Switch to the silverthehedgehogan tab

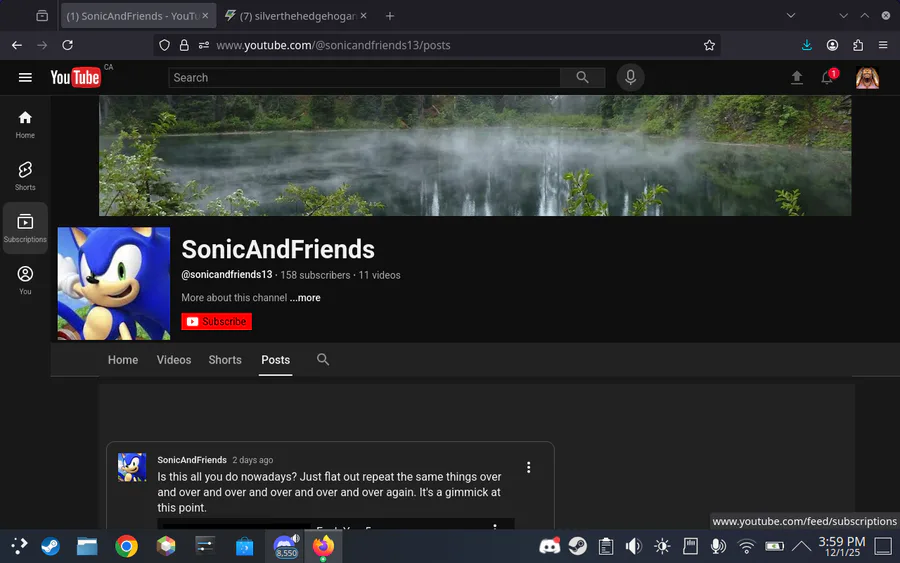[297, 16]
